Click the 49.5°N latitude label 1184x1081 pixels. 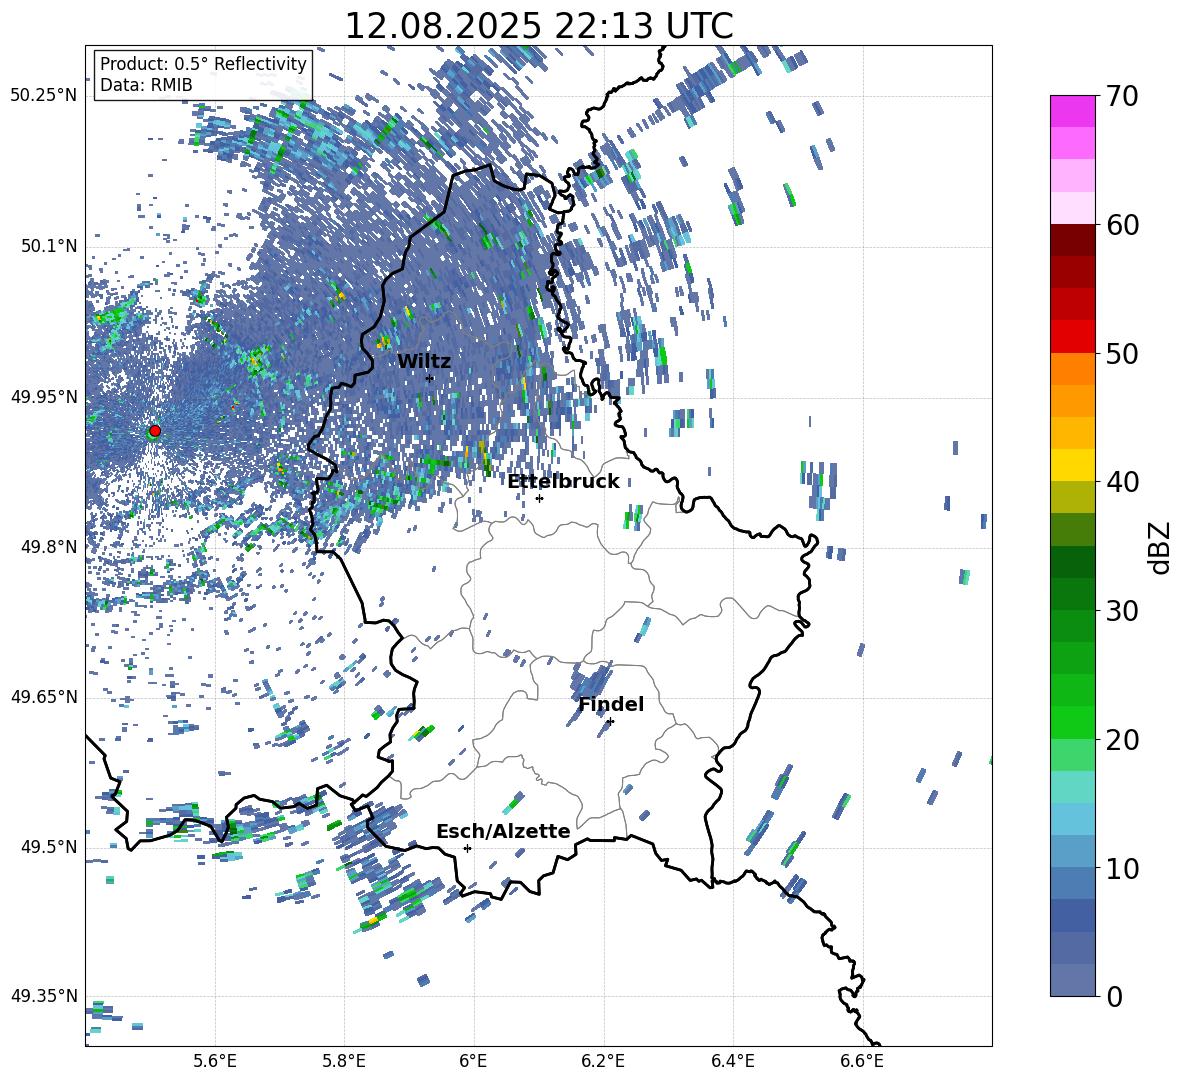click(x=49, y=847)
